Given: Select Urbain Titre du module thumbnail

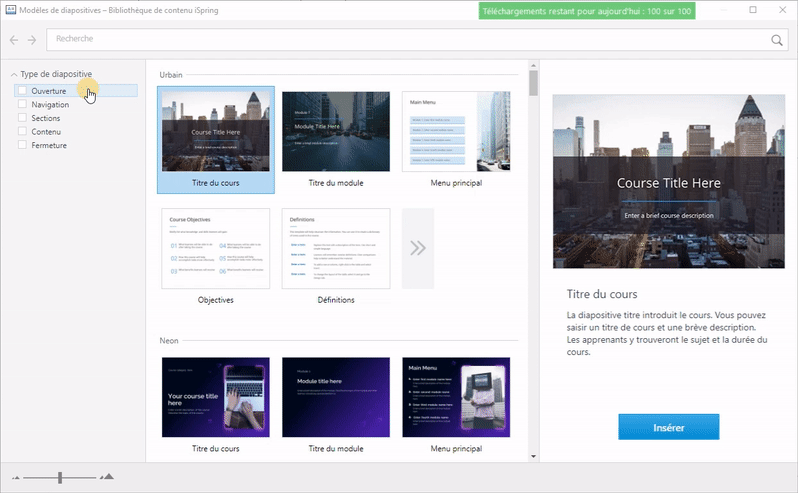Looking at the screenshot, I should [335, 131].
